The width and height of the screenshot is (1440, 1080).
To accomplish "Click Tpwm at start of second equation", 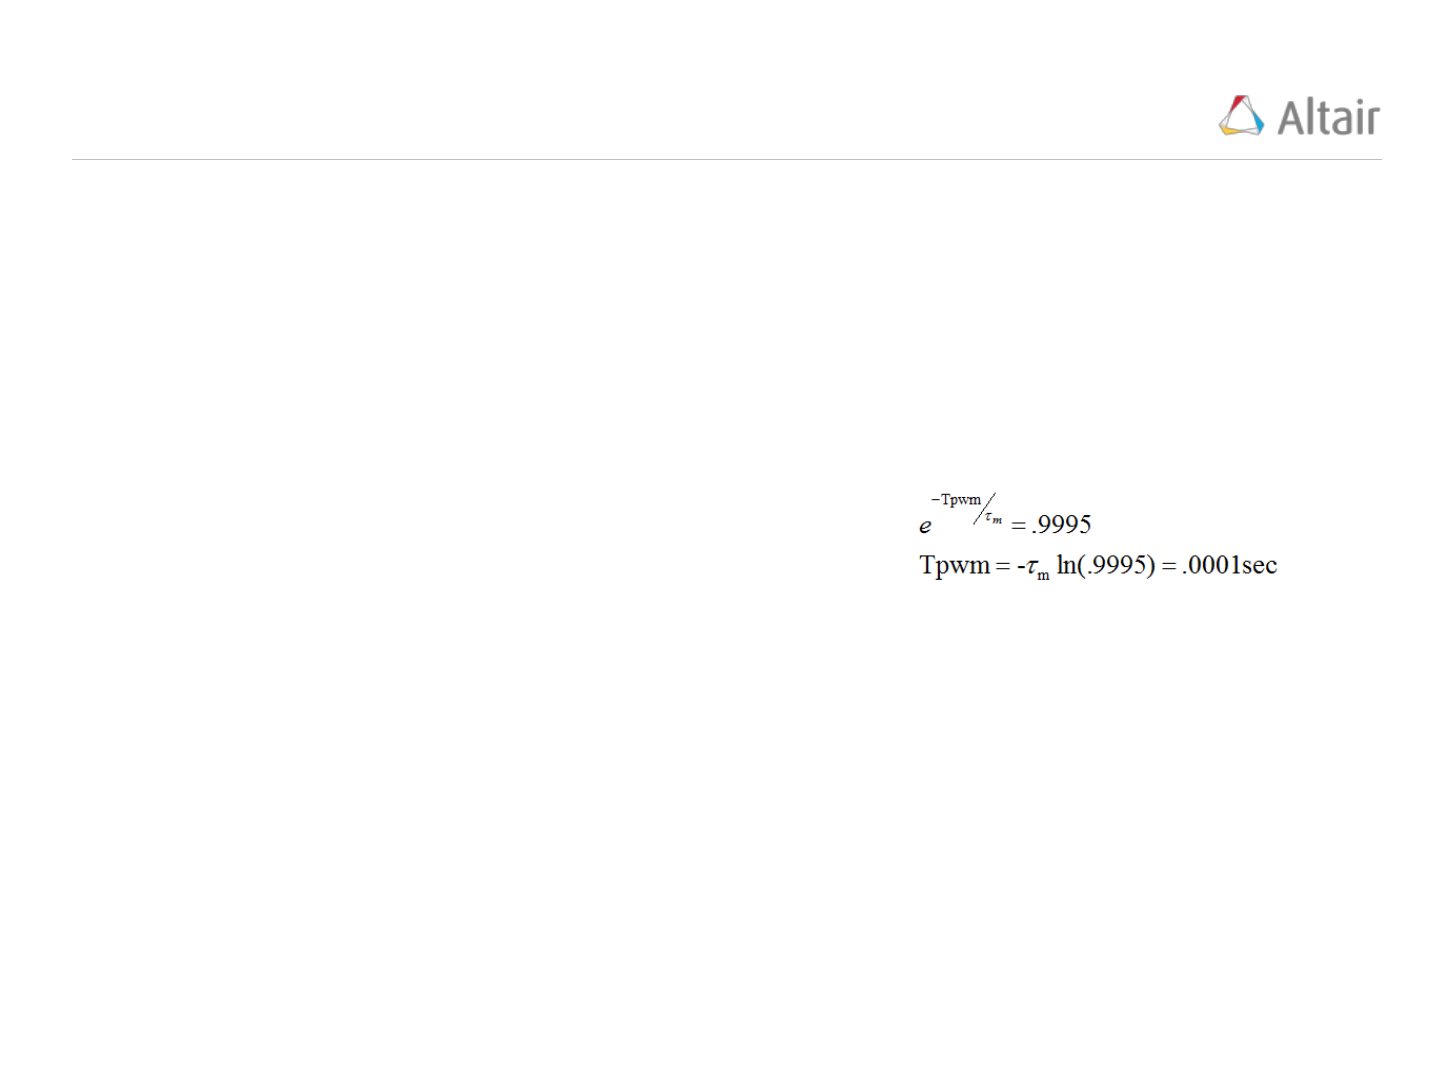I will click(x=955, y=566).
